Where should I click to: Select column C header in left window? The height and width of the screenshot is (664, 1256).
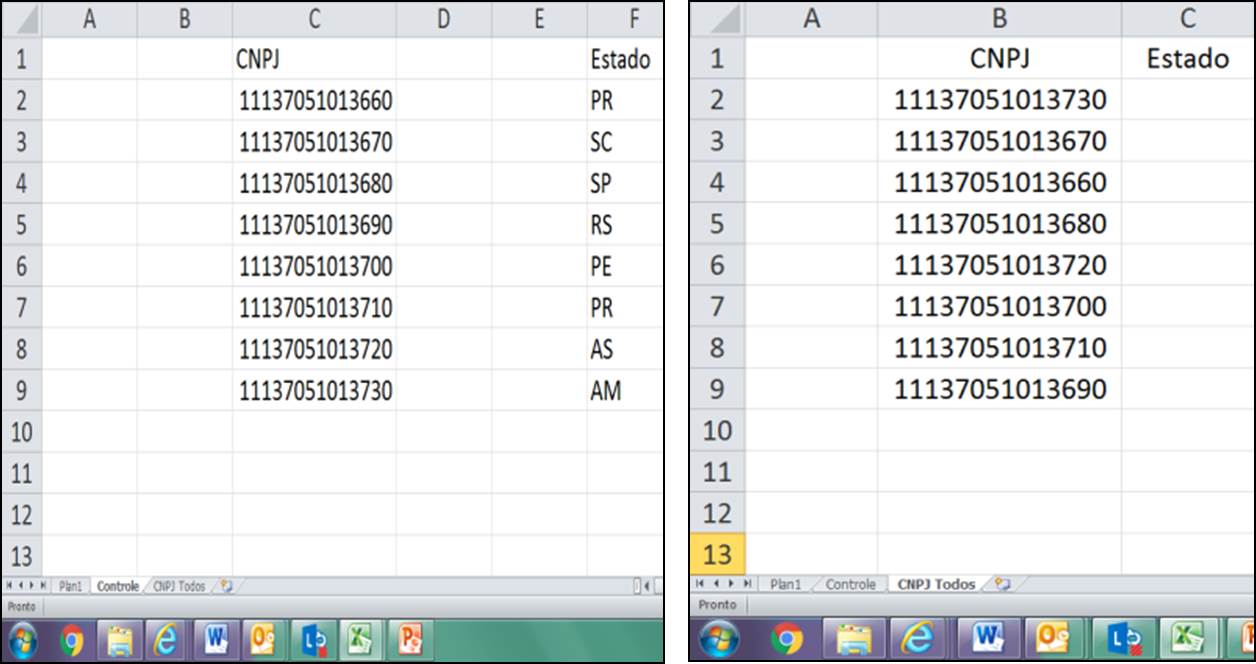[314, 19]
